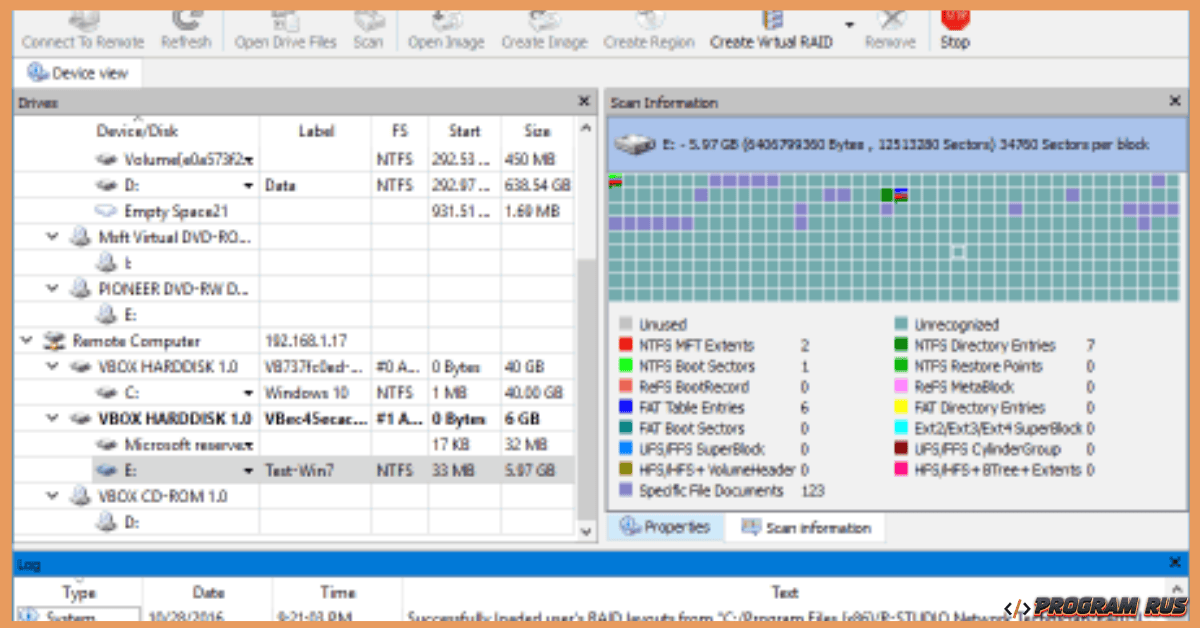Close the Drives panel
Screen dimensions: 1200x628
point(584,102)
